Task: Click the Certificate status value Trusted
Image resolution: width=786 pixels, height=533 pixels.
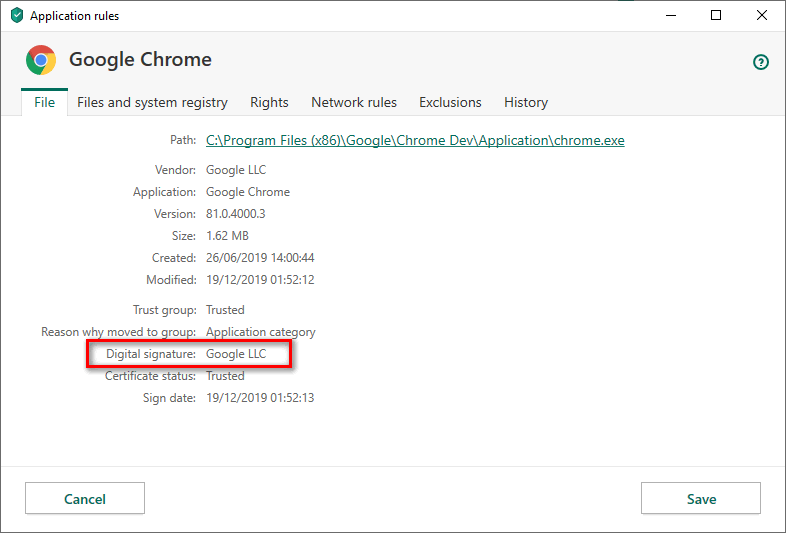Action: [225, 376]
